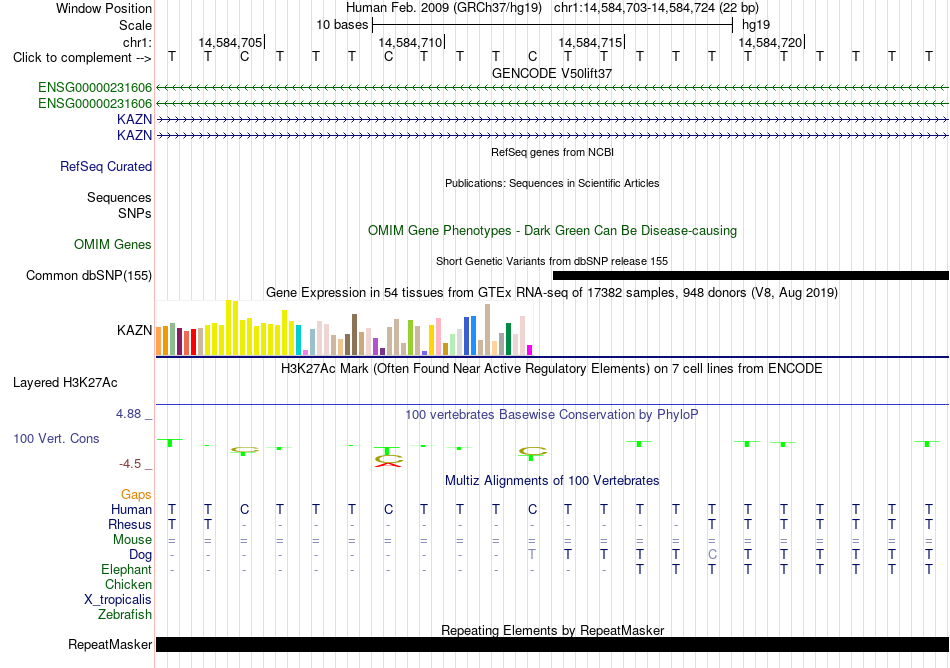Click the position label 14,584,705
The image size is (950, 668).
tap(230, 42)
